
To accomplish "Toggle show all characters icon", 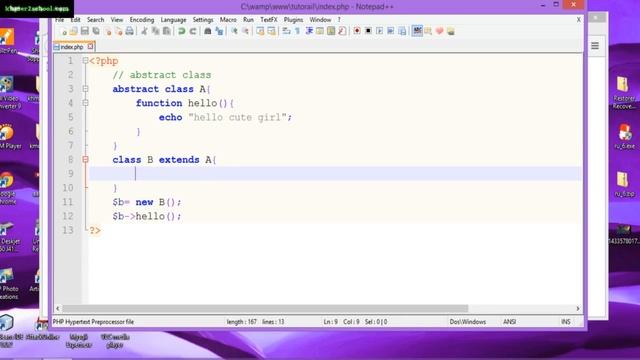I will (298, 31).
